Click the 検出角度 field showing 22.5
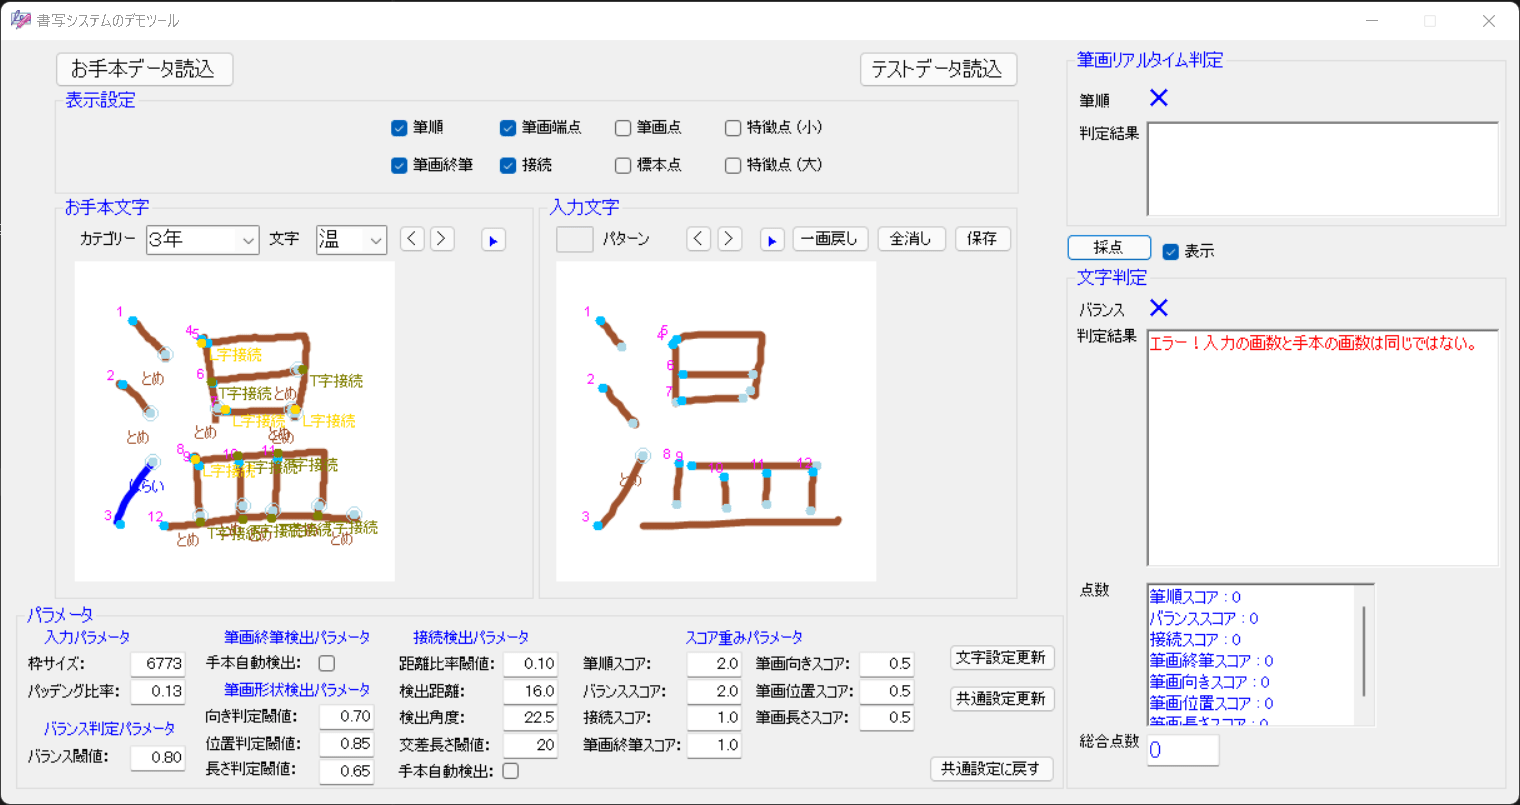The image size is (1520, 805). point(531,718)
